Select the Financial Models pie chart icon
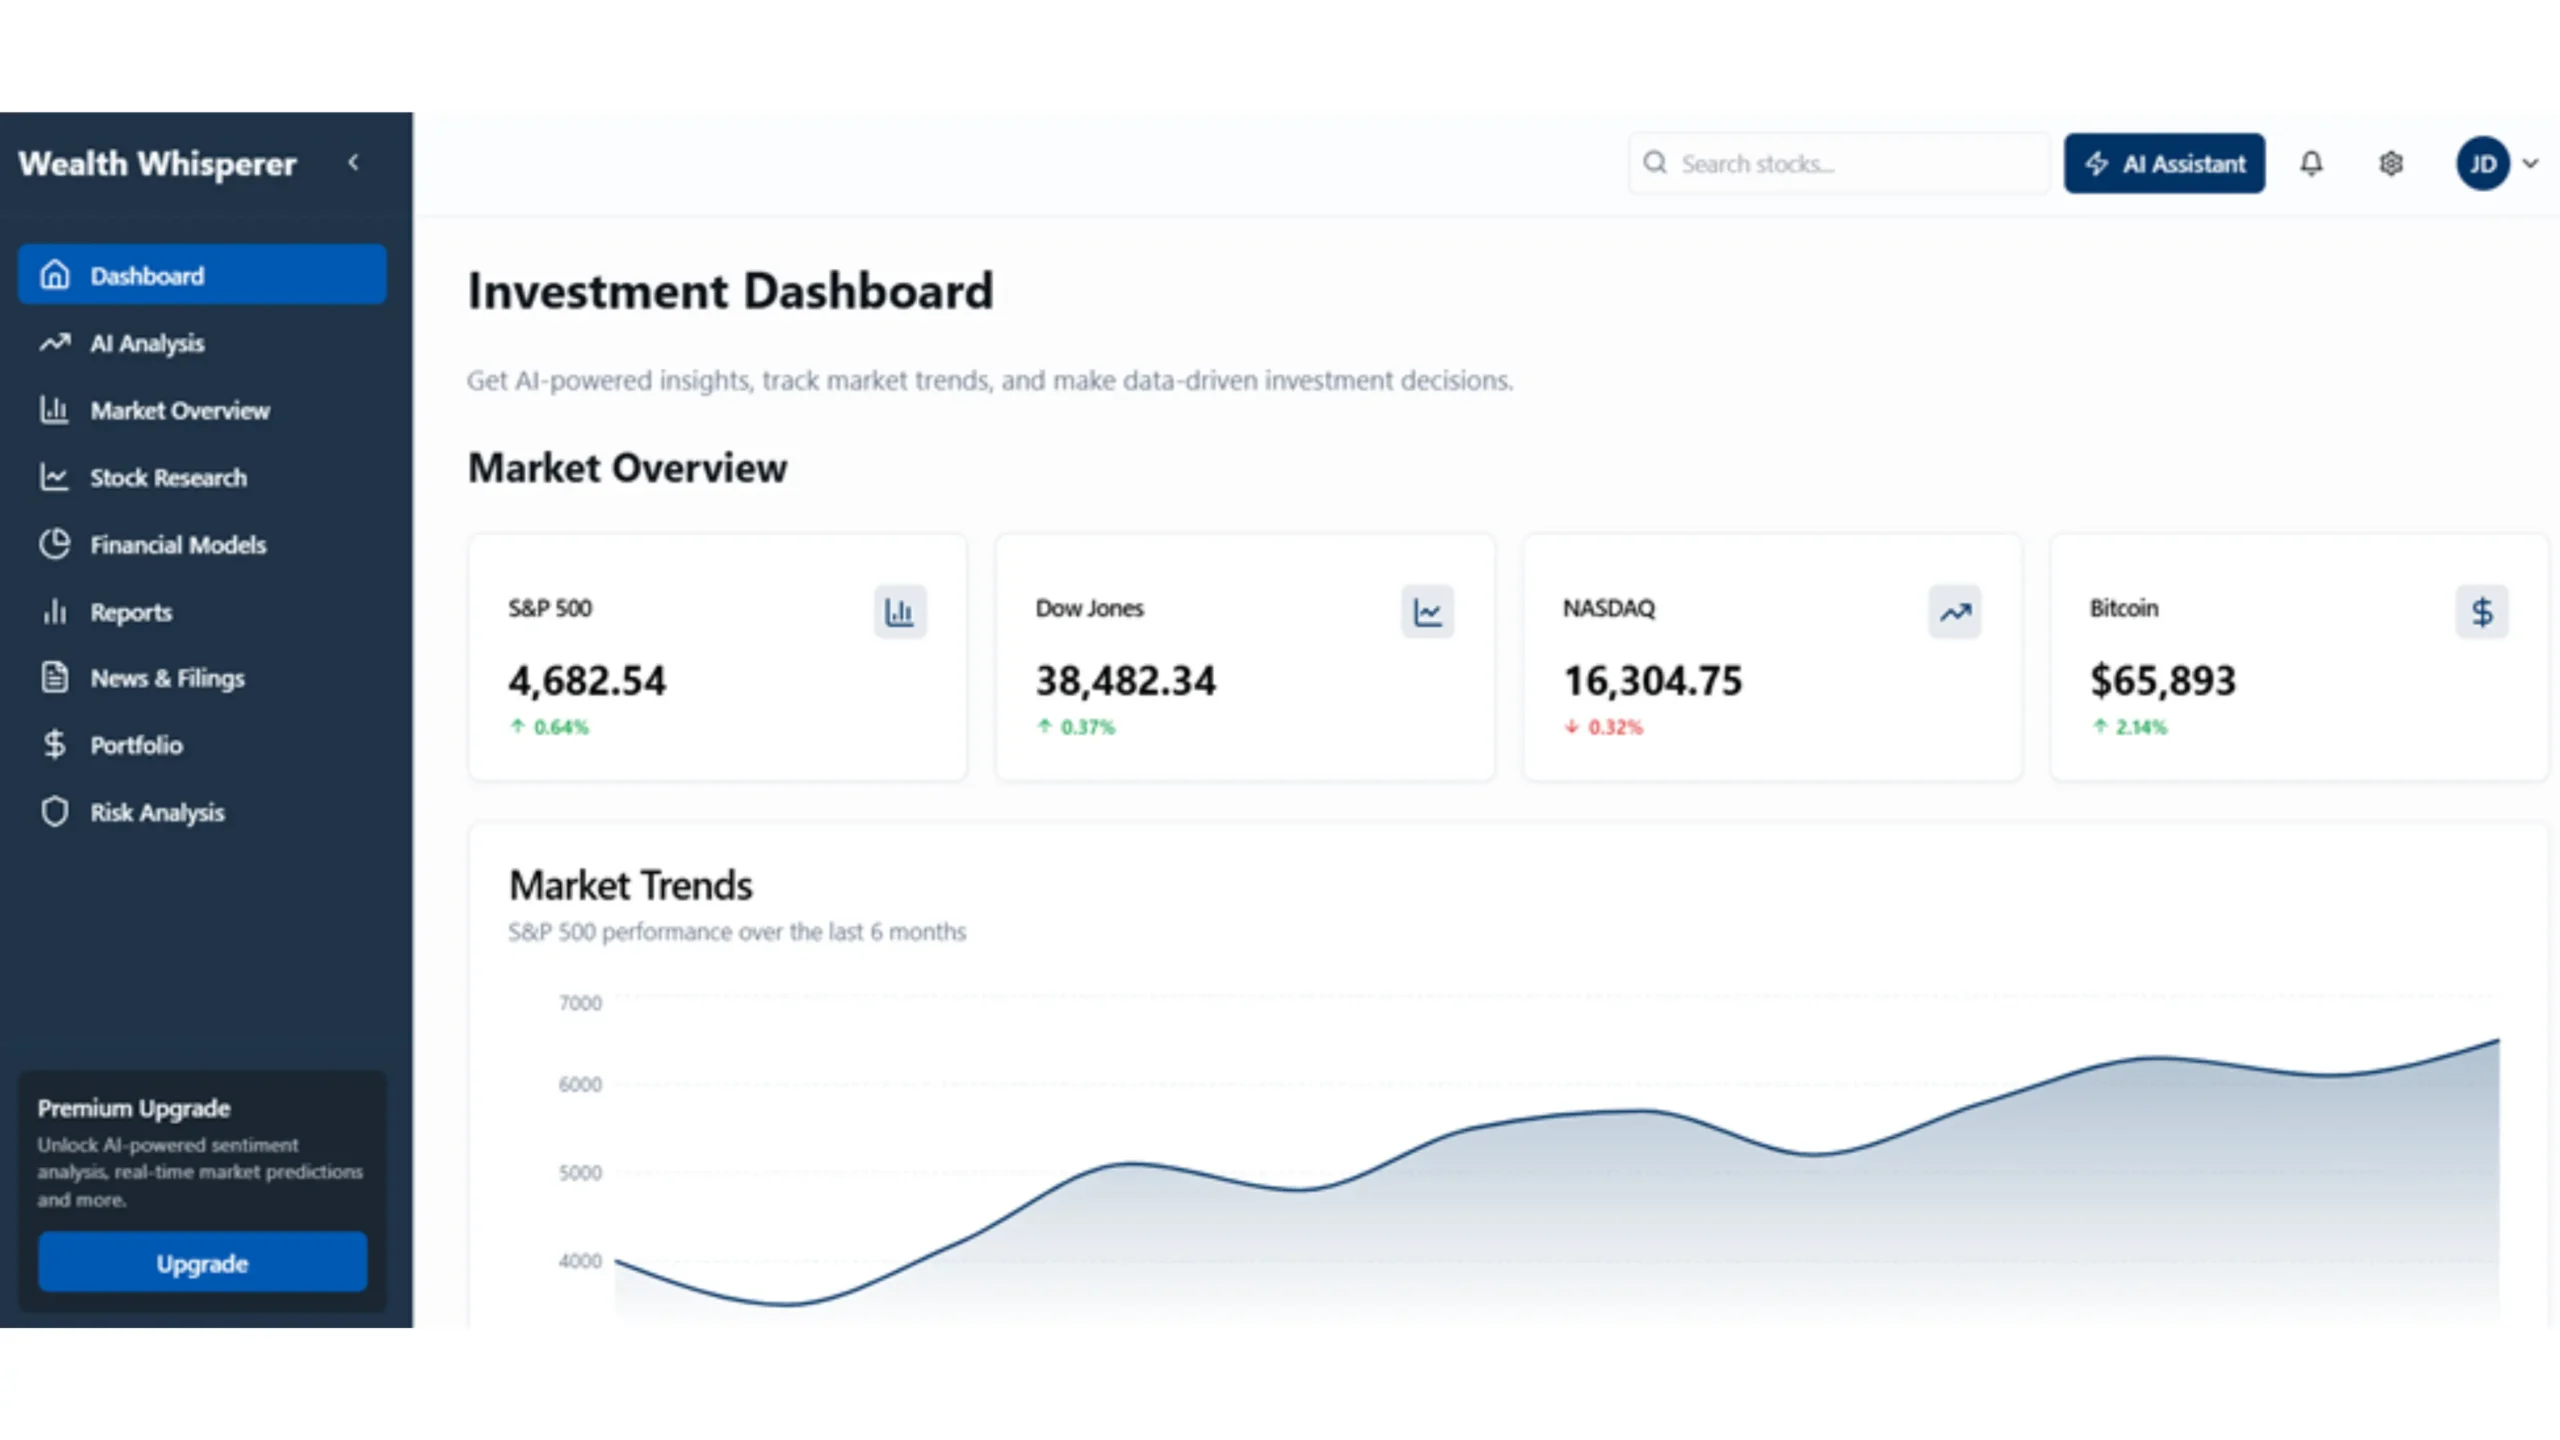This screenshot has height=1440, width=2560. (x=54, y=544)
